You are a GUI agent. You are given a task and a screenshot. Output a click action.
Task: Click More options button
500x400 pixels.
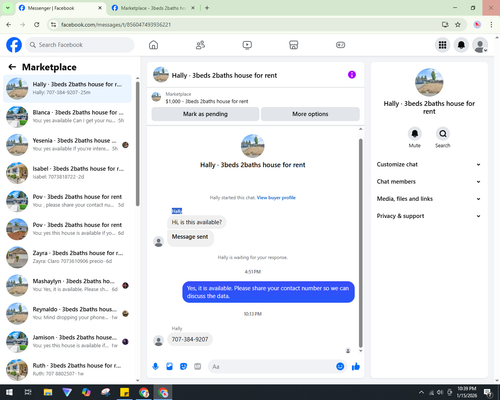pos(310,114)
